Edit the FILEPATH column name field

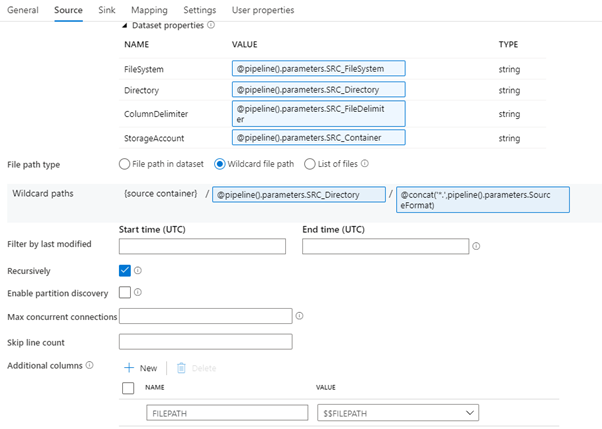(x=227, y=413)
